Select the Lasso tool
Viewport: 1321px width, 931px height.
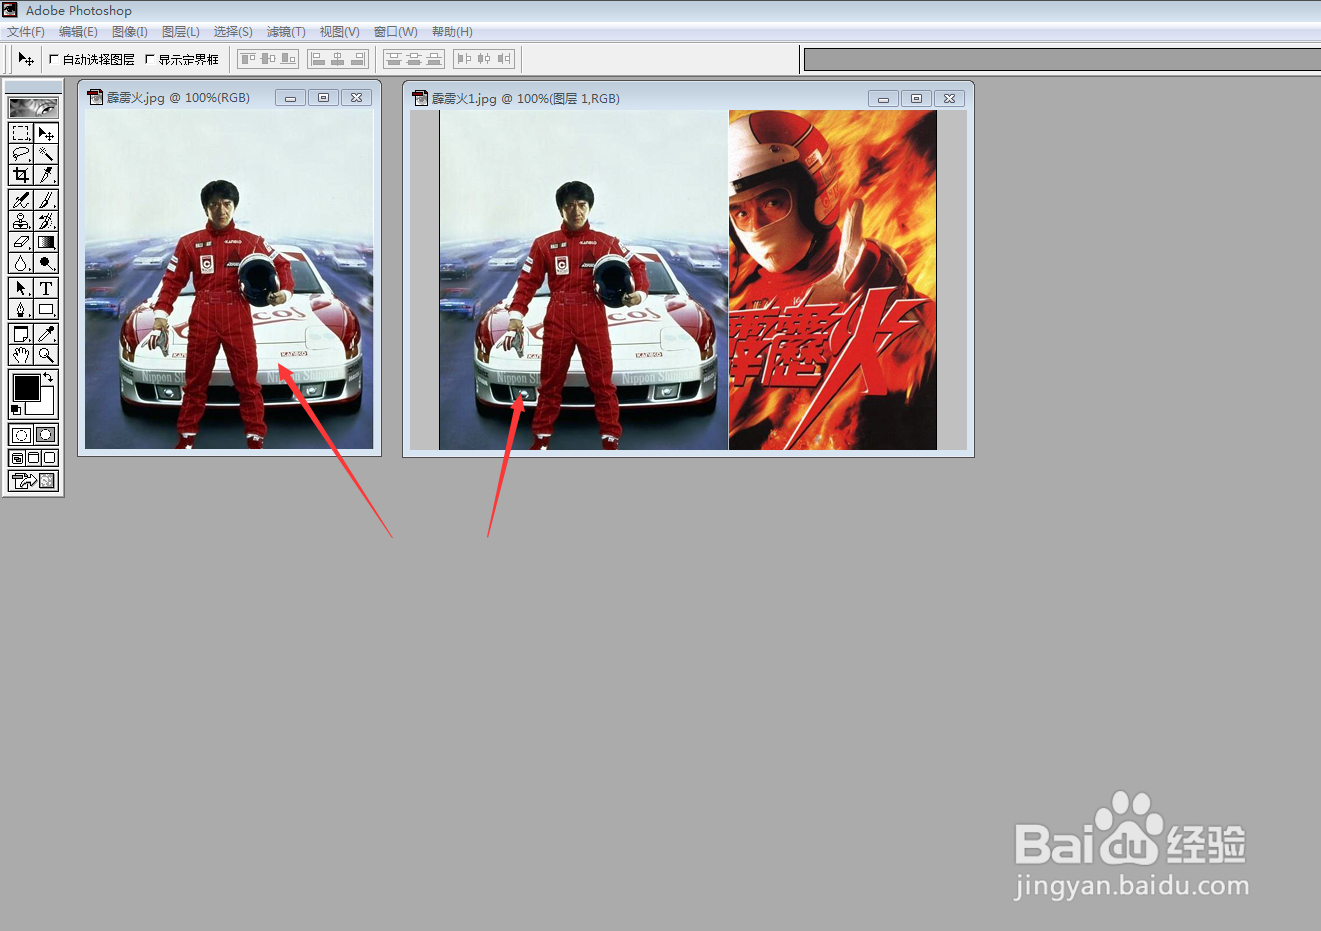21,154
